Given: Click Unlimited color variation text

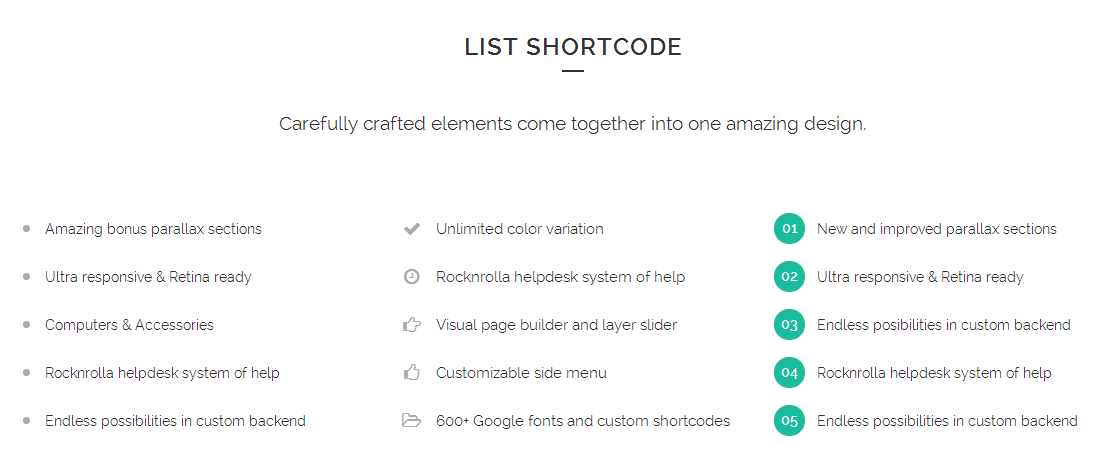Looking at the screenshot, I should point(519,229).
